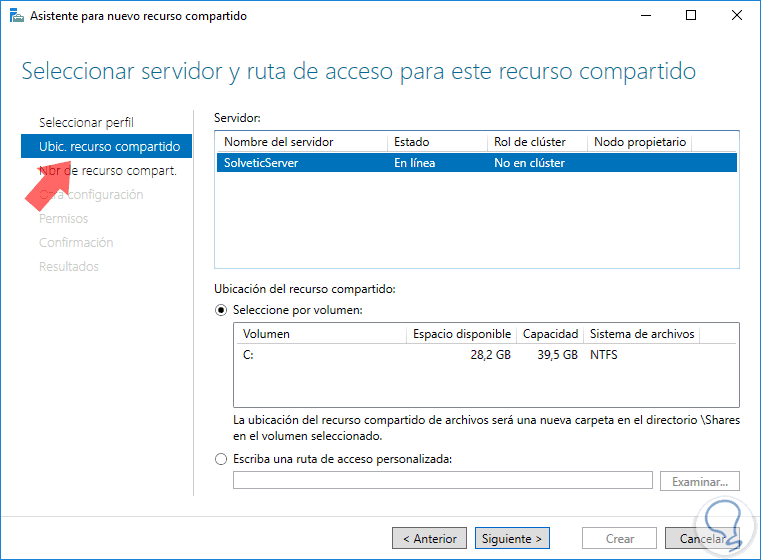Screen dimensions: 761x560
Task: Select the 'Seleccione por volumen' radio option
Action: coord(221,310)
